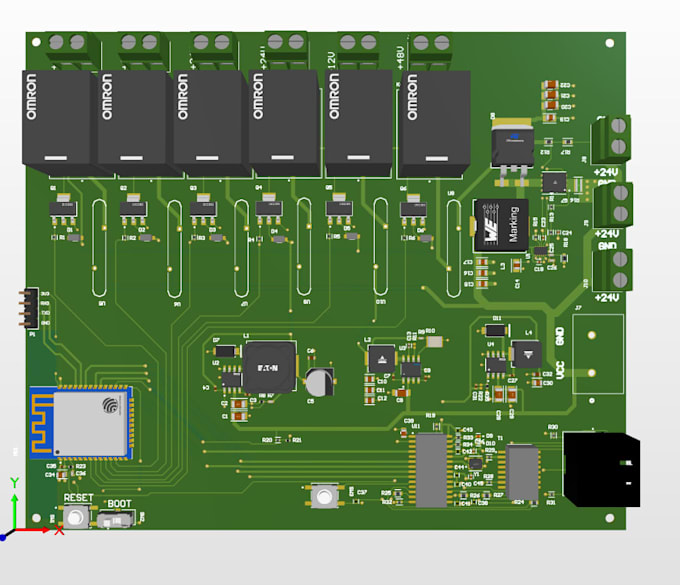Click the +48V silkscreen label
The width and height of the screenshot is (680, 585).
400,58
